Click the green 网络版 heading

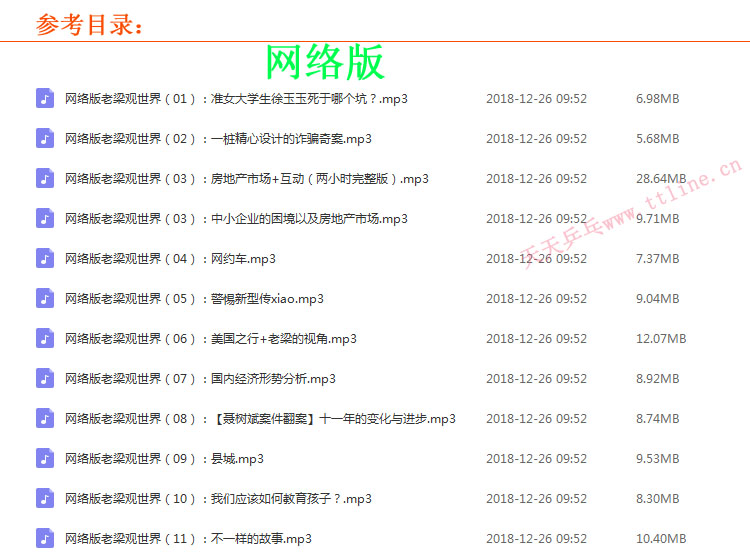pos(325,62)
